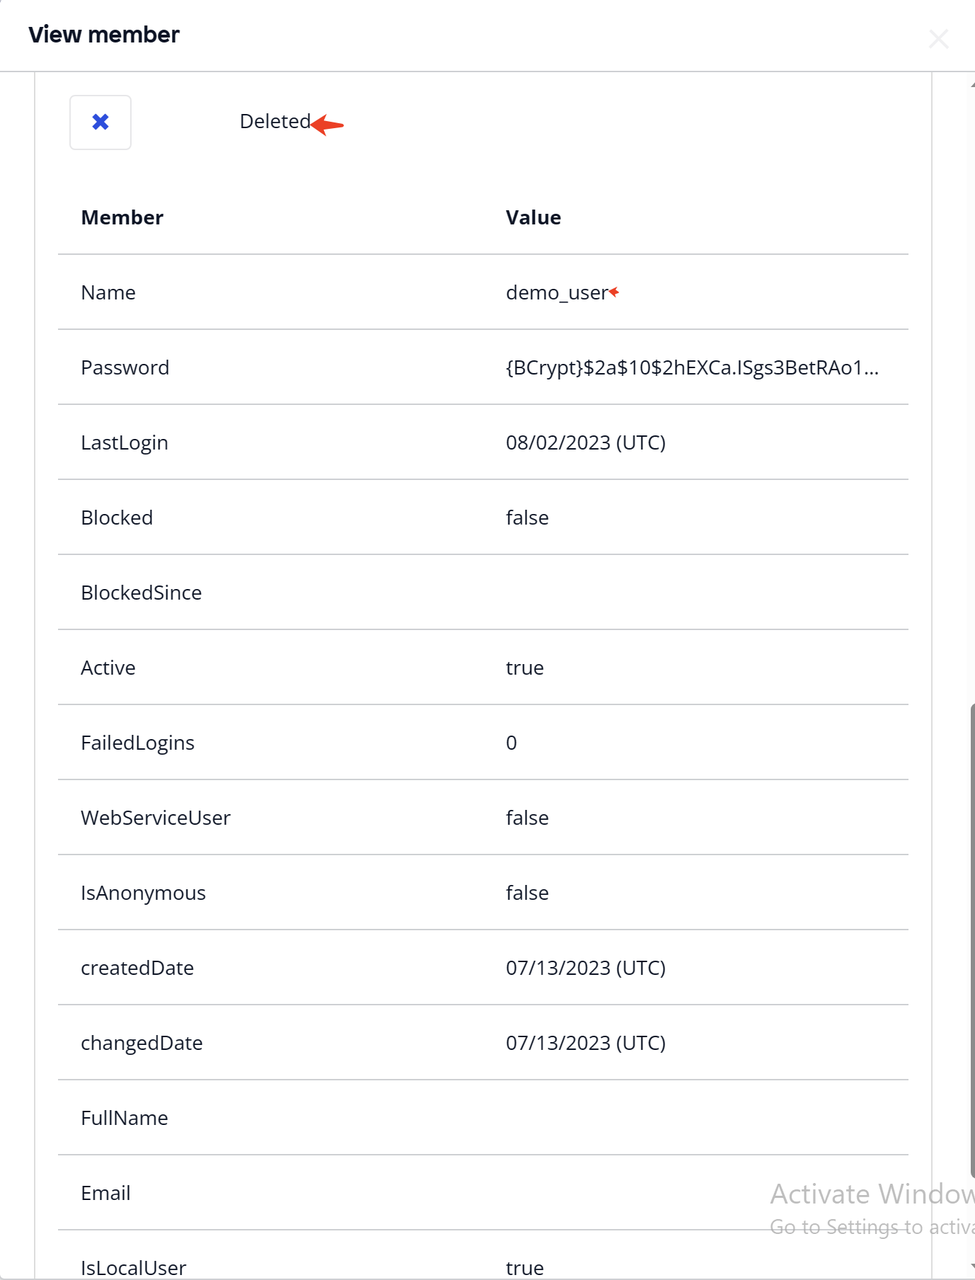
Task: Select the FailedLogins count of 0
Action: (511, 742)
